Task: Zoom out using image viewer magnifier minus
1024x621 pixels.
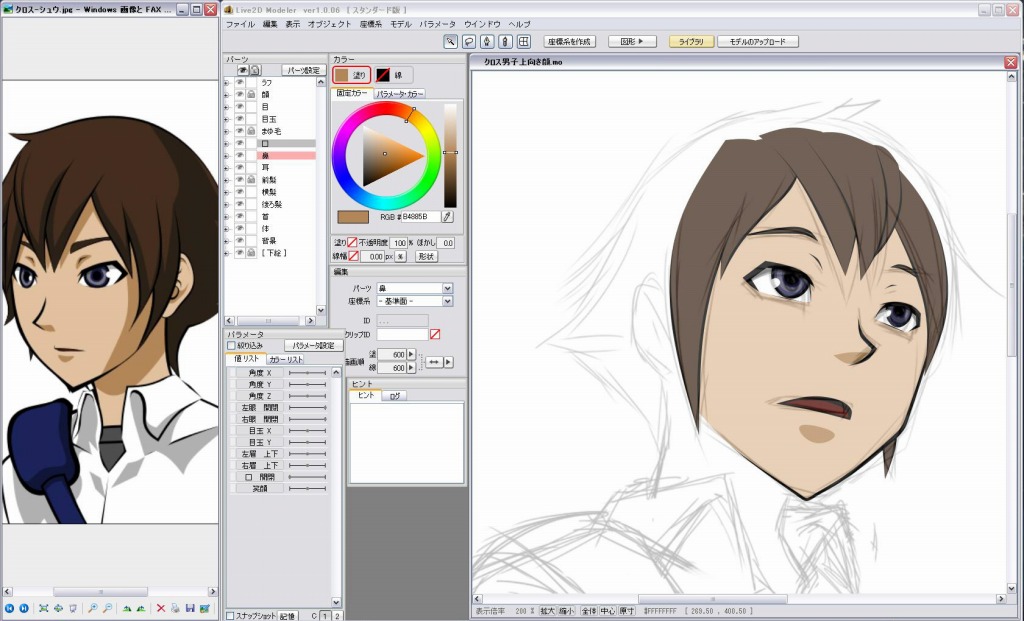Action: coord(107,608)
